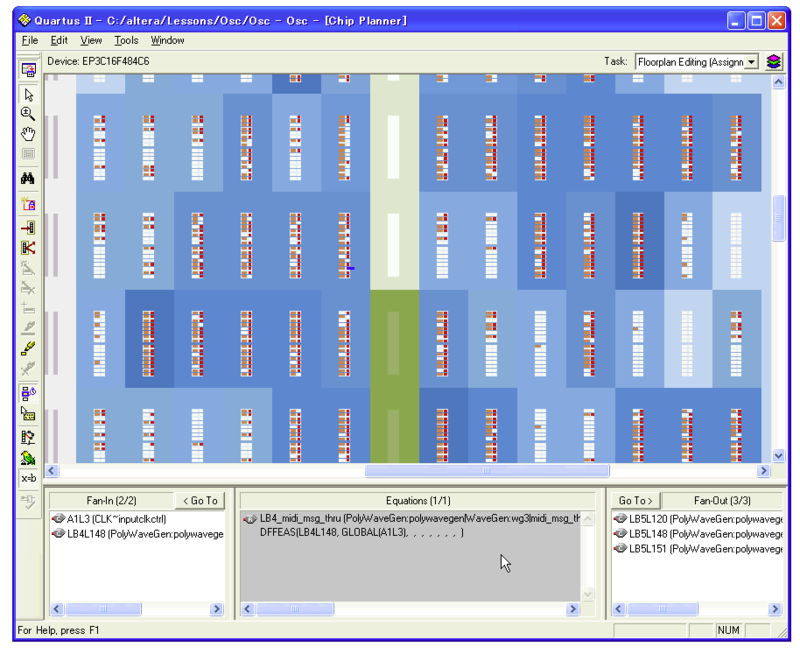Viewport: 800px width, 654px height.
Task: Click the DFFEAS(LB4L148, GLOBAL(A1L3)...) equation text
Action: [x=362, y=533]
